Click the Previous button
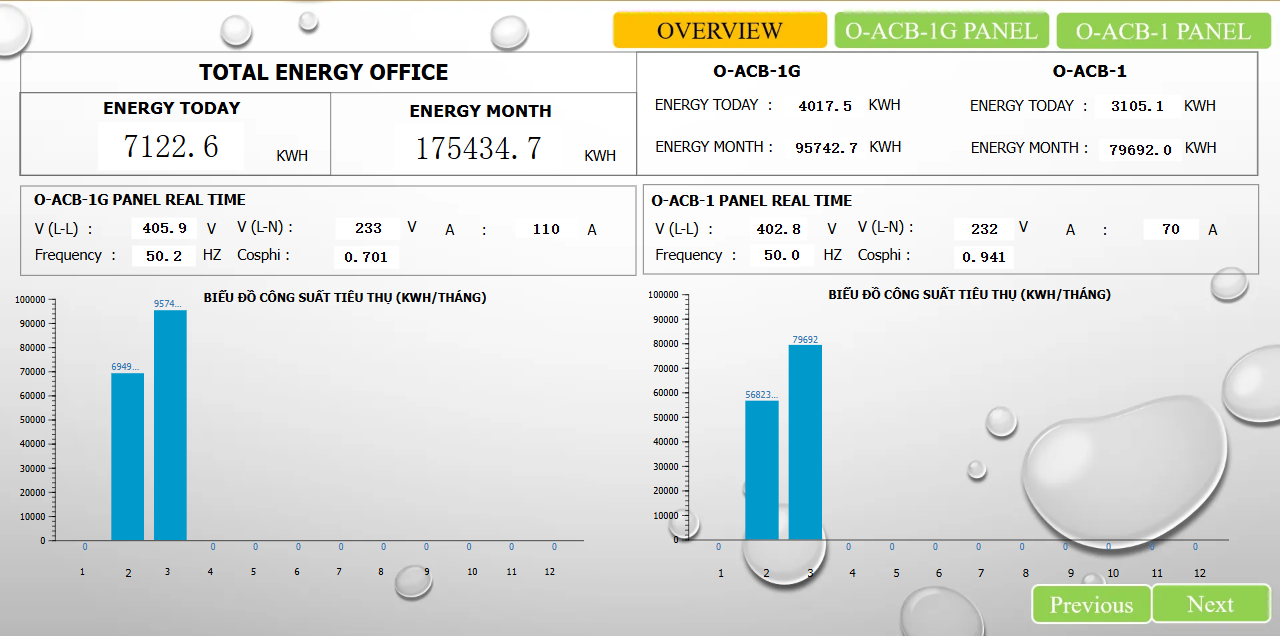 pos(1091,604)
